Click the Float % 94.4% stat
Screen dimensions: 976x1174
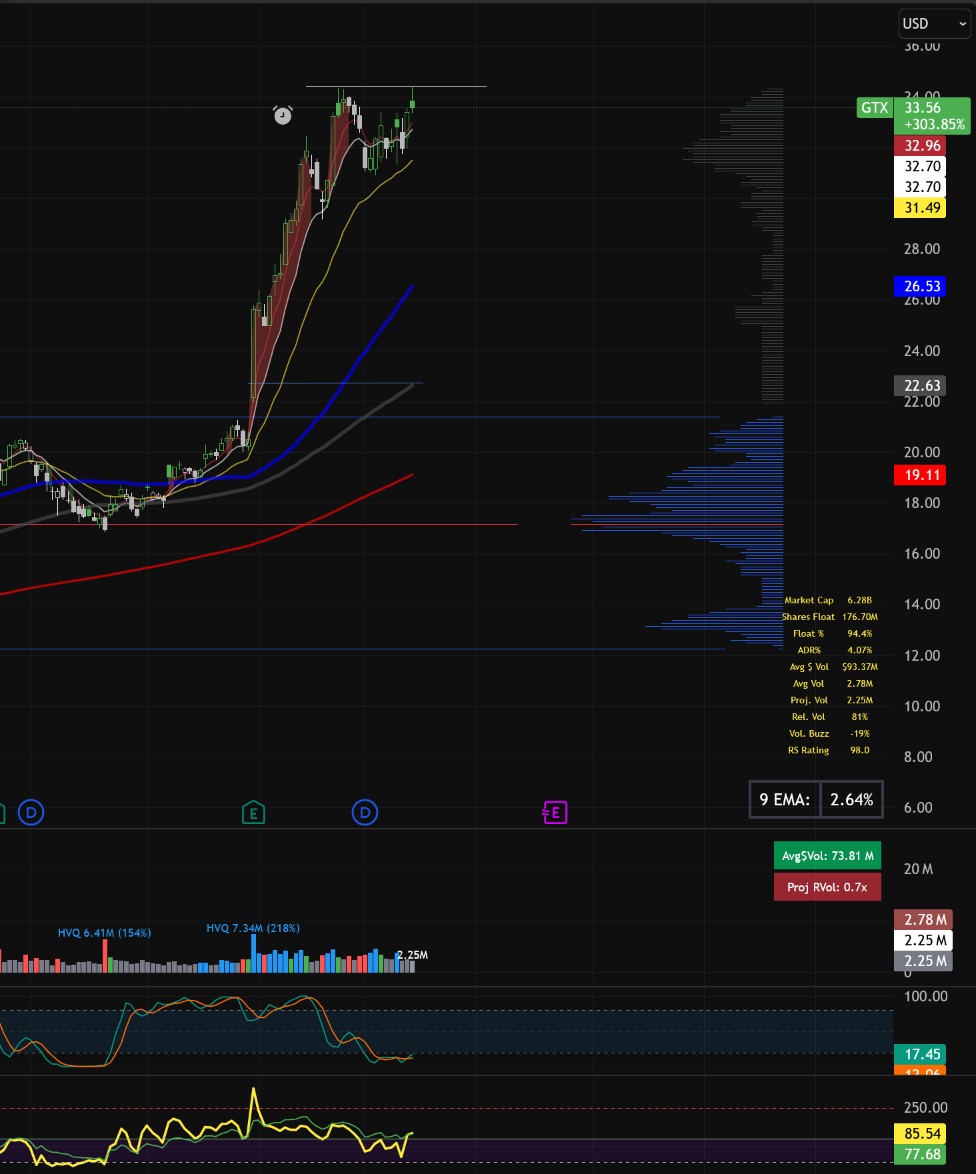tap(832, 633)
